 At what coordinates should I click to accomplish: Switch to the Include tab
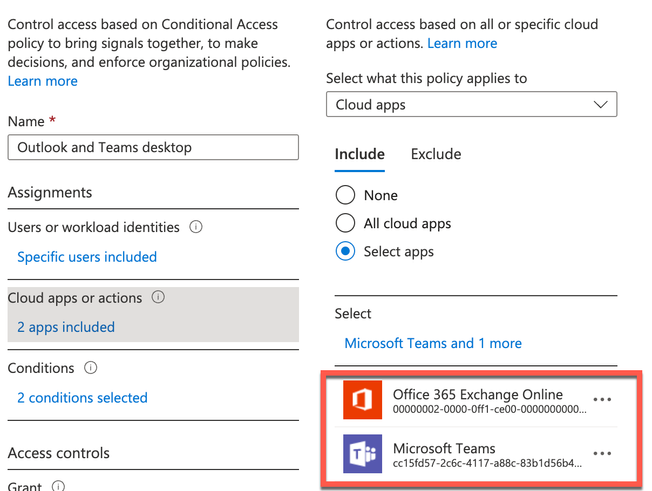click(x=360, y=154)
